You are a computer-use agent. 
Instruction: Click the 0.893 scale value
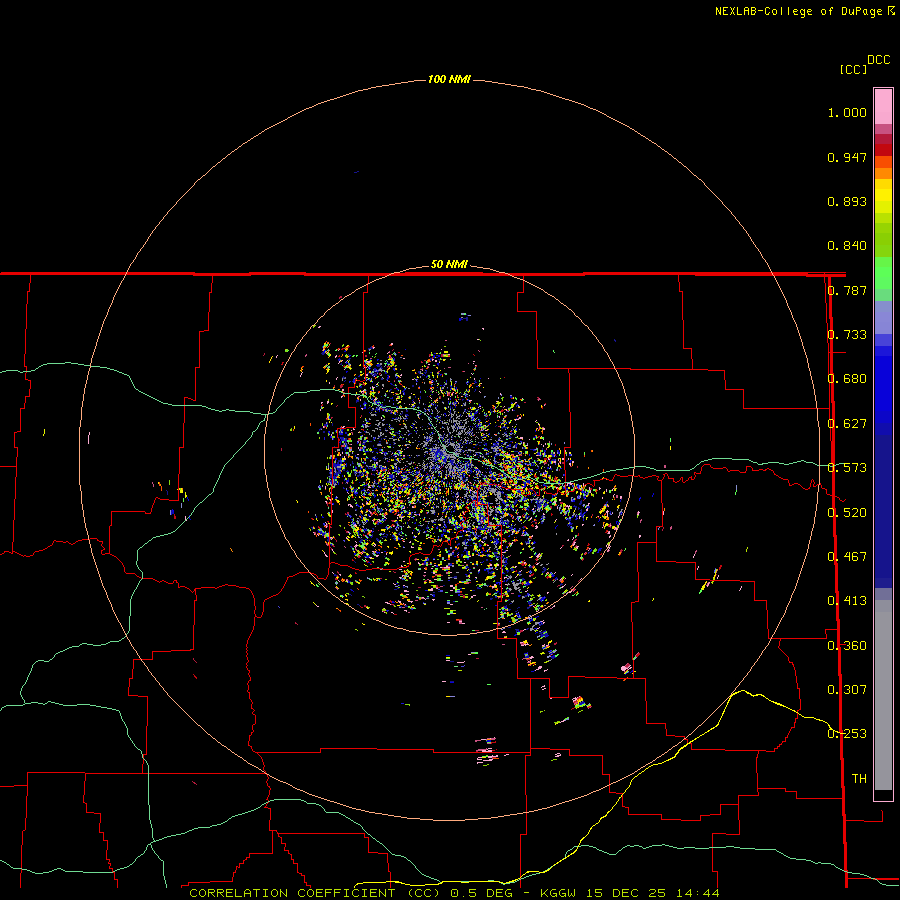tap(847, 201)
